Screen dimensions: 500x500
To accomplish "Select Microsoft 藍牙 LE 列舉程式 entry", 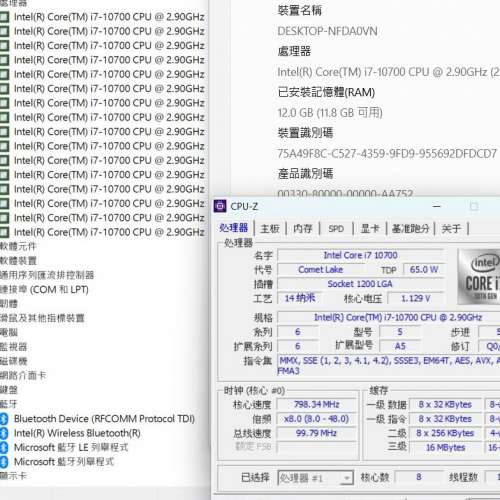I will coord(71,447).
